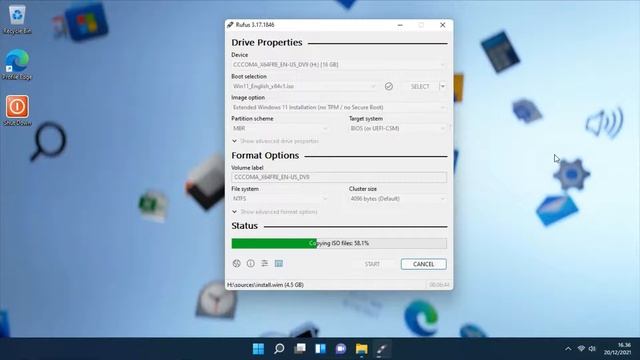Open the Widgets taskbar icon

pos(320,349)
